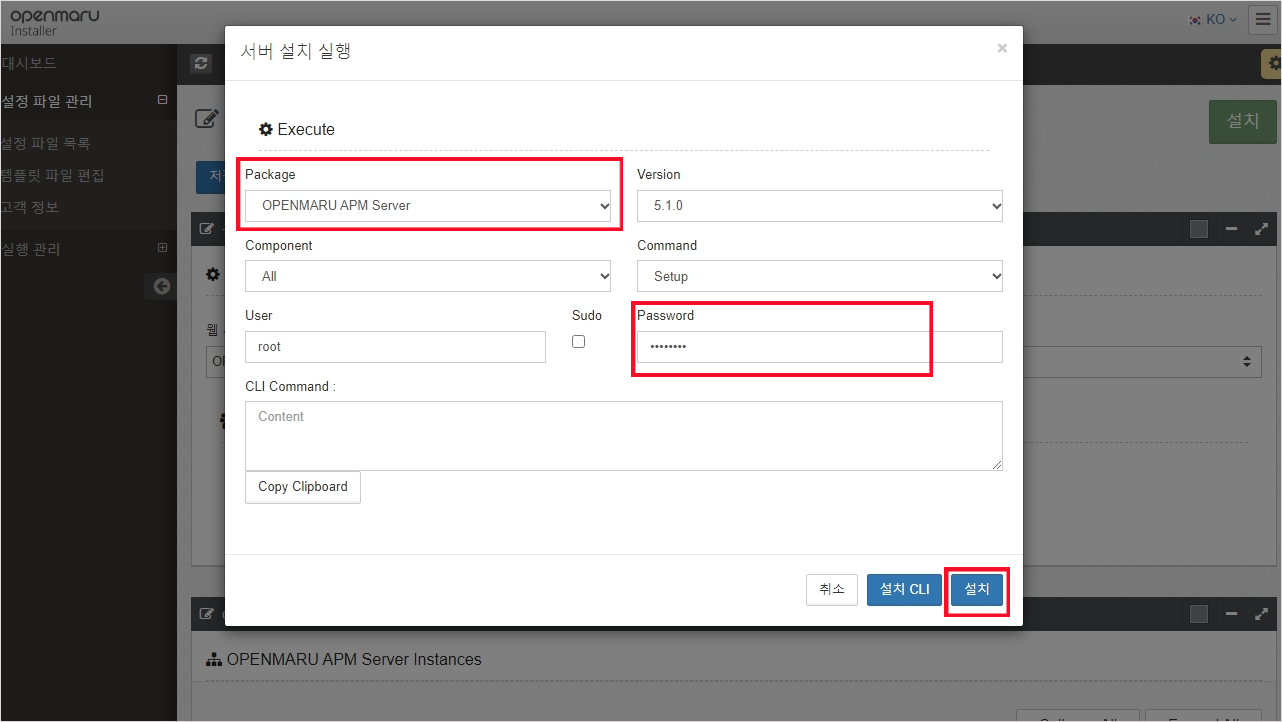This screenshot has width=1282, height=722.
Task: Click the yellow settings gear icon
Action: pos(1272,63)
